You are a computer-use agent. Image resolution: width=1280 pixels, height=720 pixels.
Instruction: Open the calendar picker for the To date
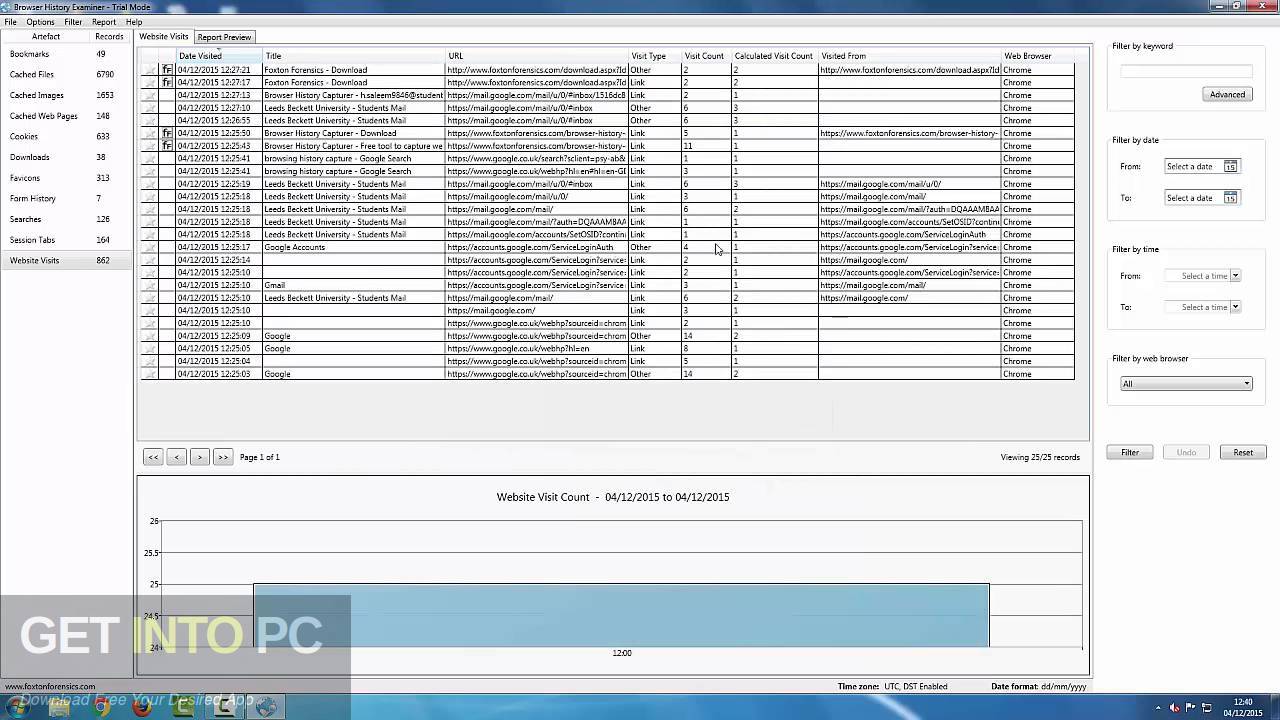click(1230, 197)
